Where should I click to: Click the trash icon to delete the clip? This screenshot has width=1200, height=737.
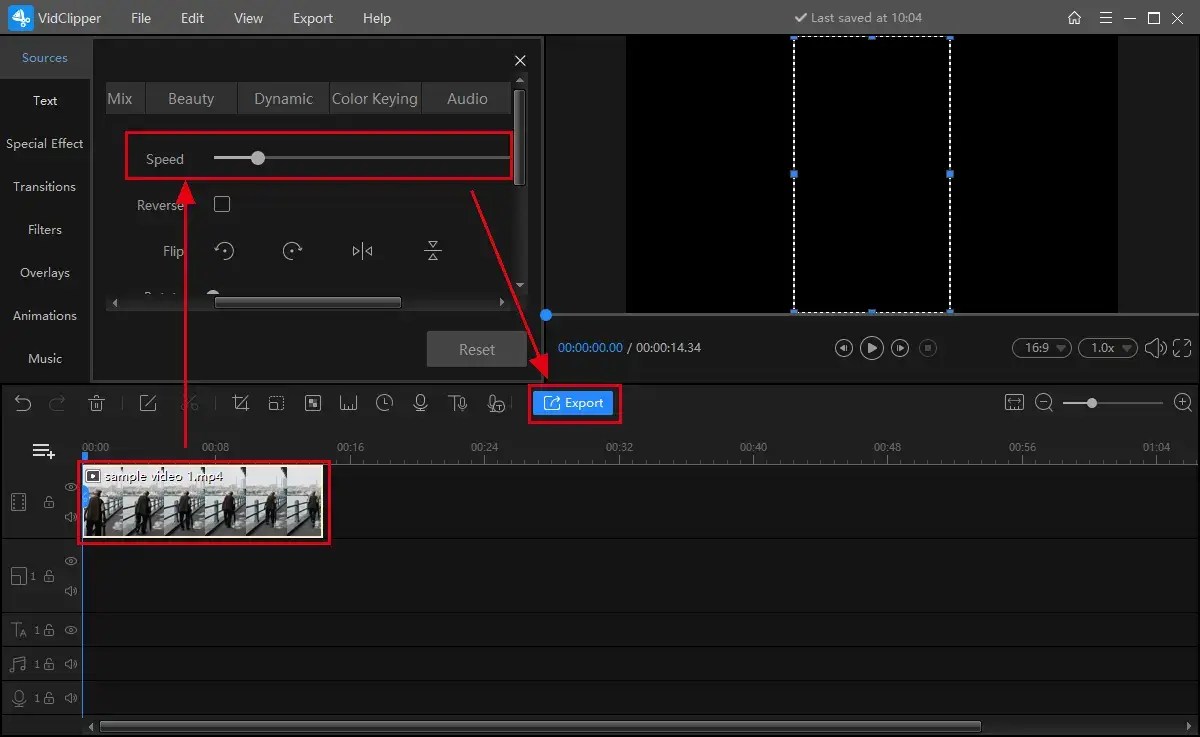coord(96,403)
